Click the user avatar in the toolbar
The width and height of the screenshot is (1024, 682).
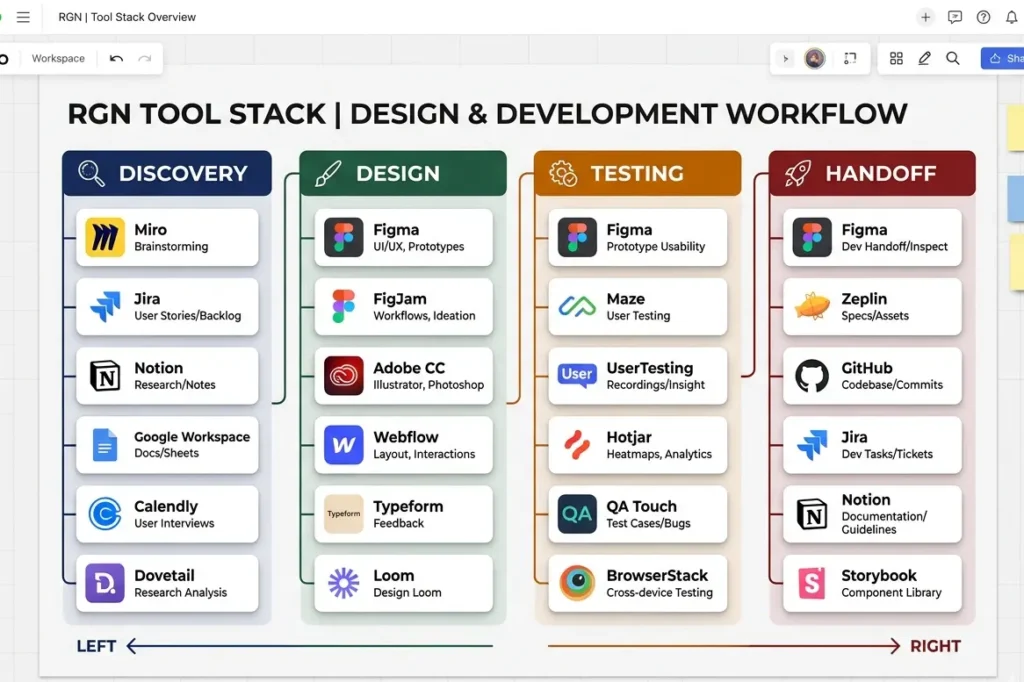tap(814, 58)
